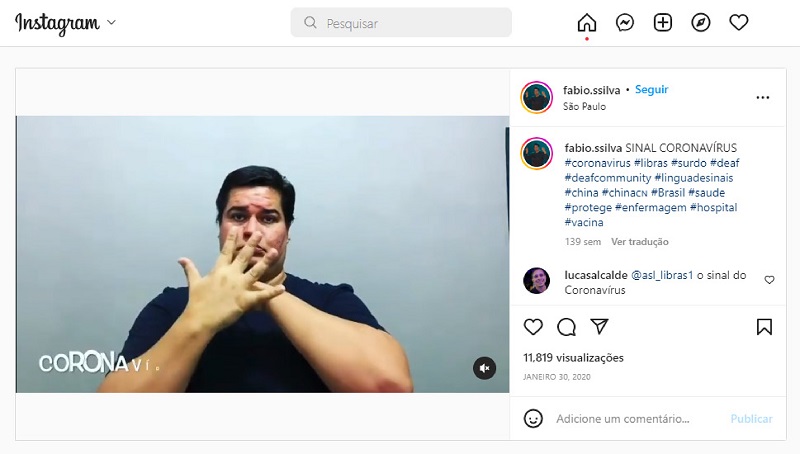Click the Ver tradução link
This screenshot has width=800, height=454.
pos(640,242)
